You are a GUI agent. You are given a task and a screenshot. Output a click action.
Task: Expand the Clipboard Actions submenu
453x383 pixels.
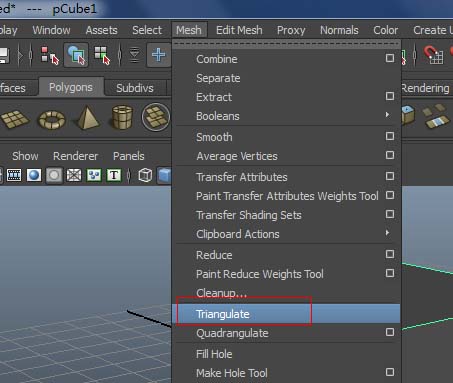point(286,234)
